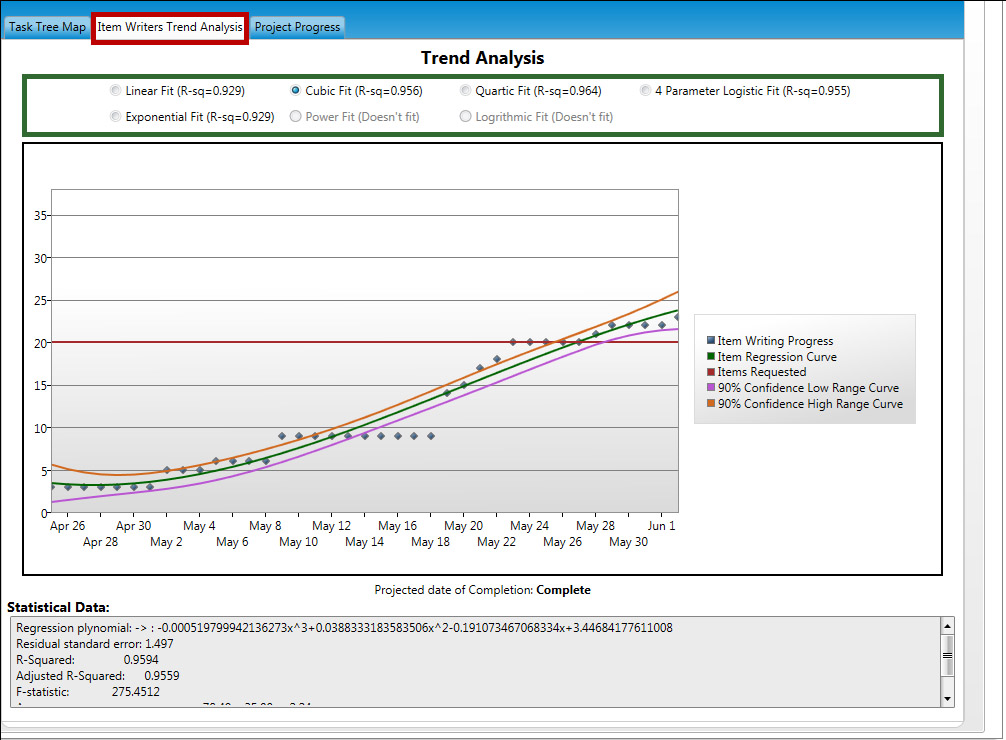
Task: Select the Cubic Fit option
Action: 296,91
